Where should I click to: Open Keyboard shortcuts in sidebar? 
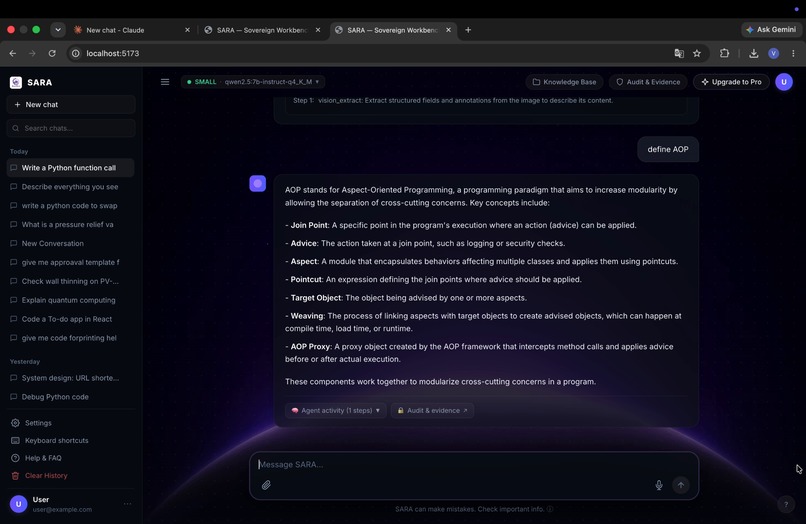click(50, 440)
